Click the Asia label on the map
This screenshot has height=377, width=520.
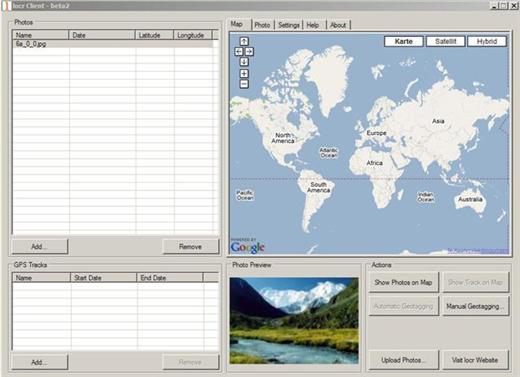(x=438, y=121)
